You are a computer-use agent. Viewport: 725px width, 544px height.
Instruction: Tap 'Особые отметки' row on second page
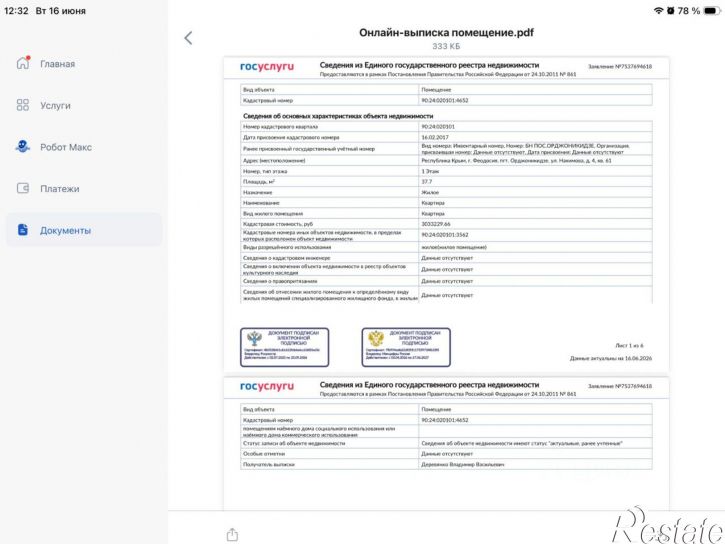pos(446,454)
